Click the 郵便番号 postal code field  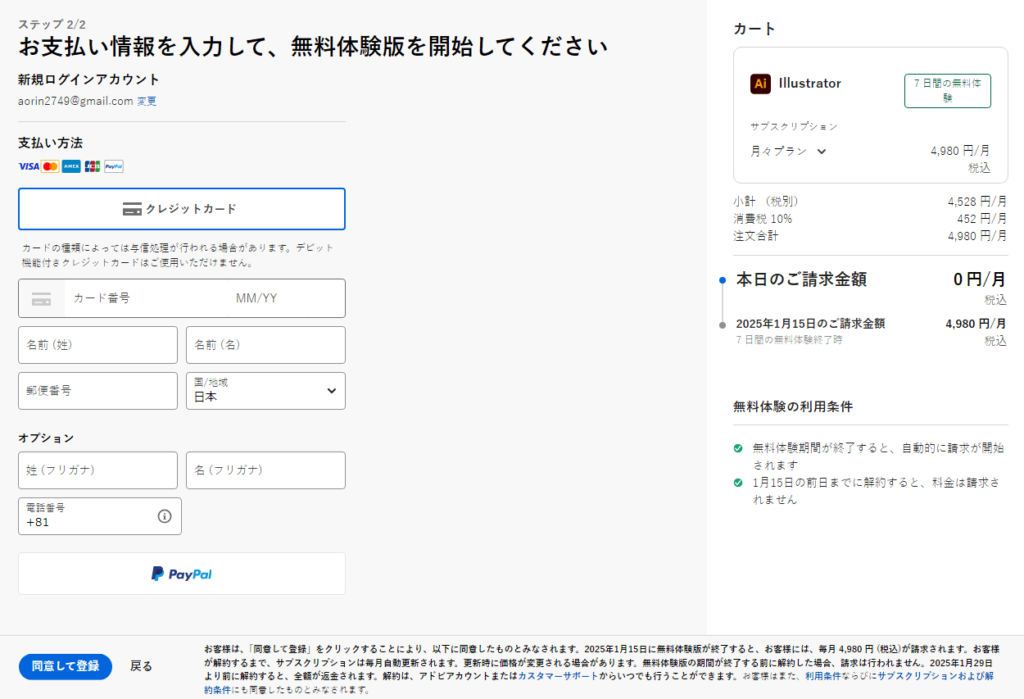click(97, 391)
